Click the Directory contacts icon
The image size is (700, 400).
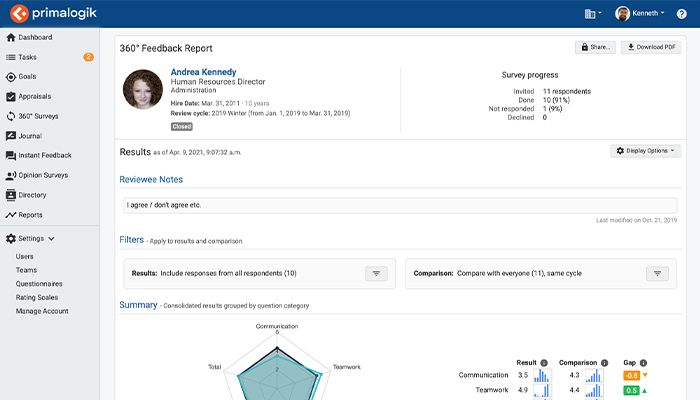pos(11,195)
